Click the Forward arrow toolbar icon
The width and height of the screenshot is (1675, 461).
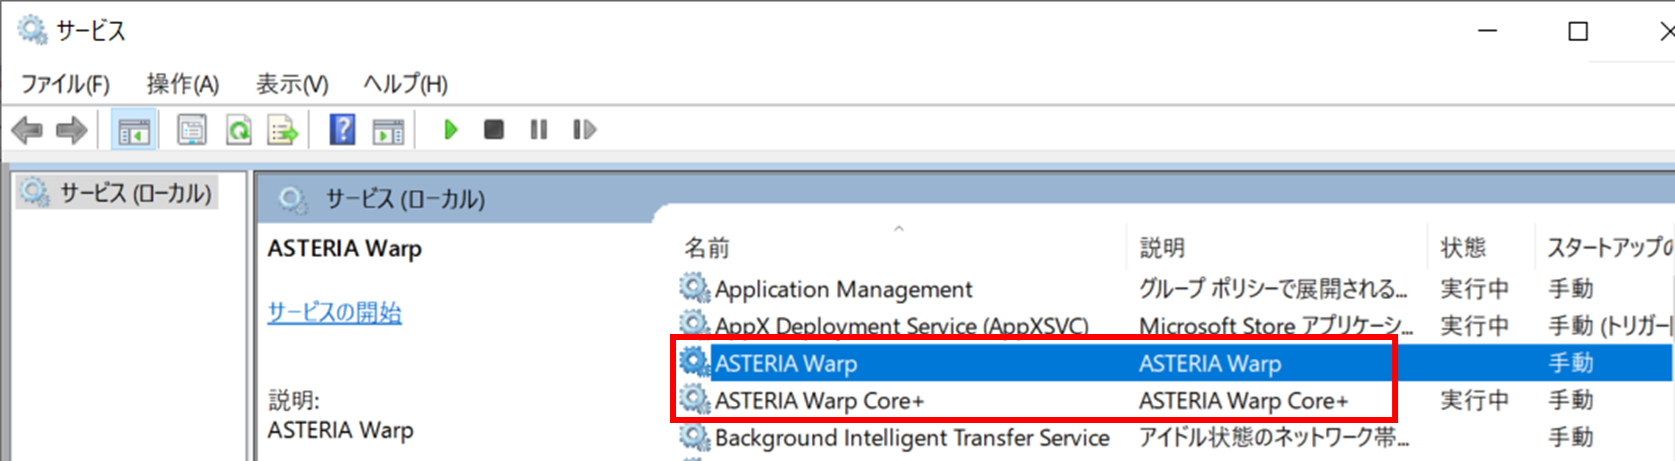[x=71, y=130]
